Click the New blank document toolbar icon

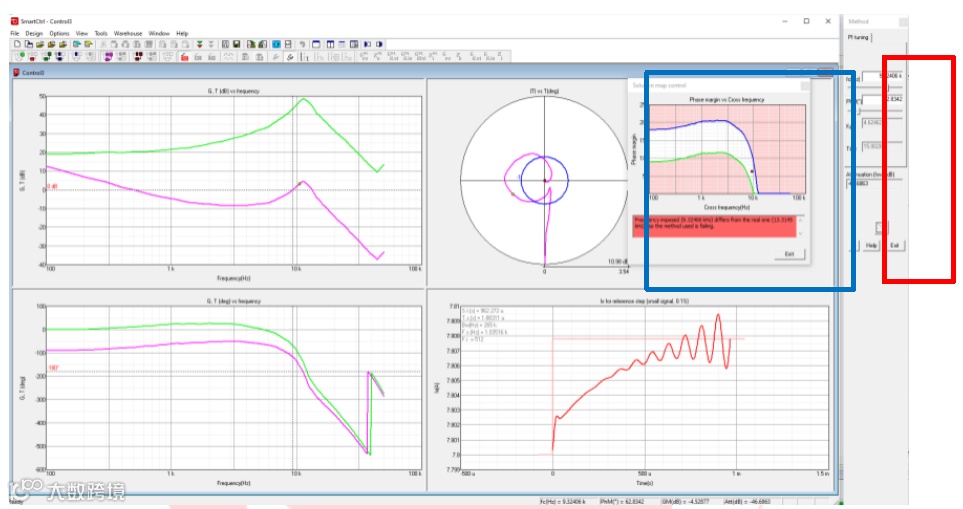pos(17,44)
